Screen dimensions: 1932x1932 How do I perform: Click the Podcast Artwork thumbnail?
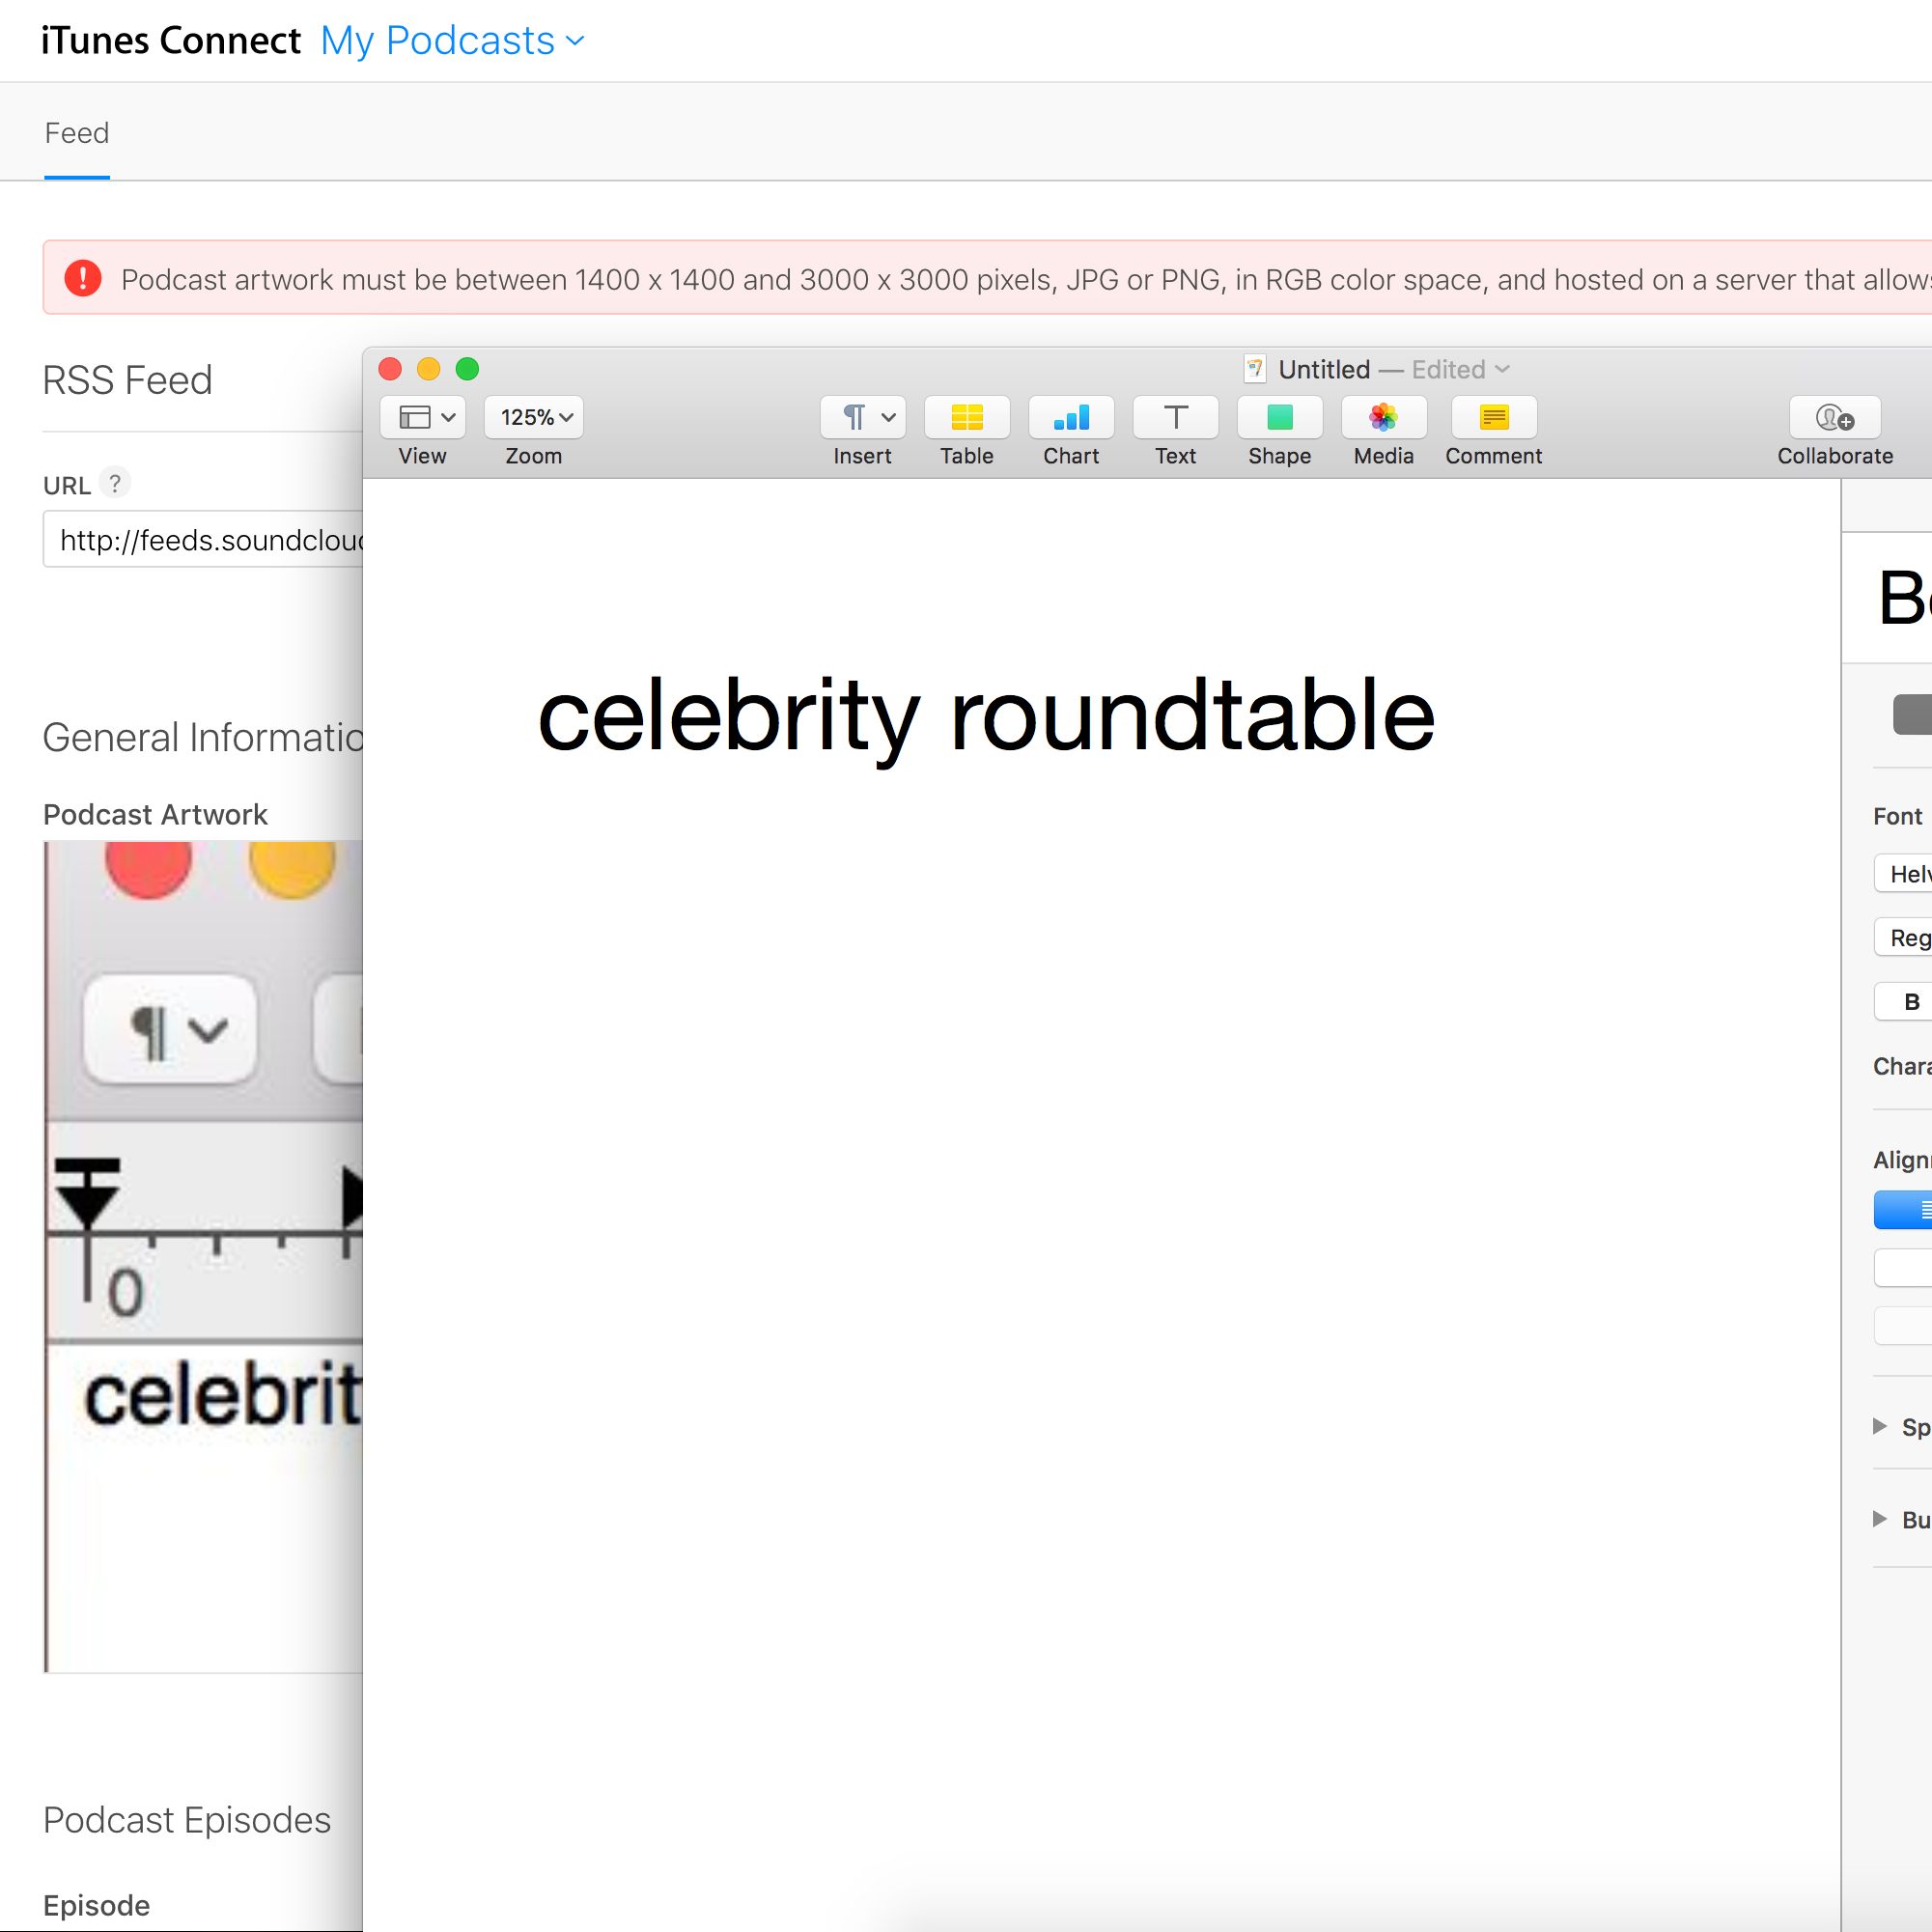coord(204,1256)
